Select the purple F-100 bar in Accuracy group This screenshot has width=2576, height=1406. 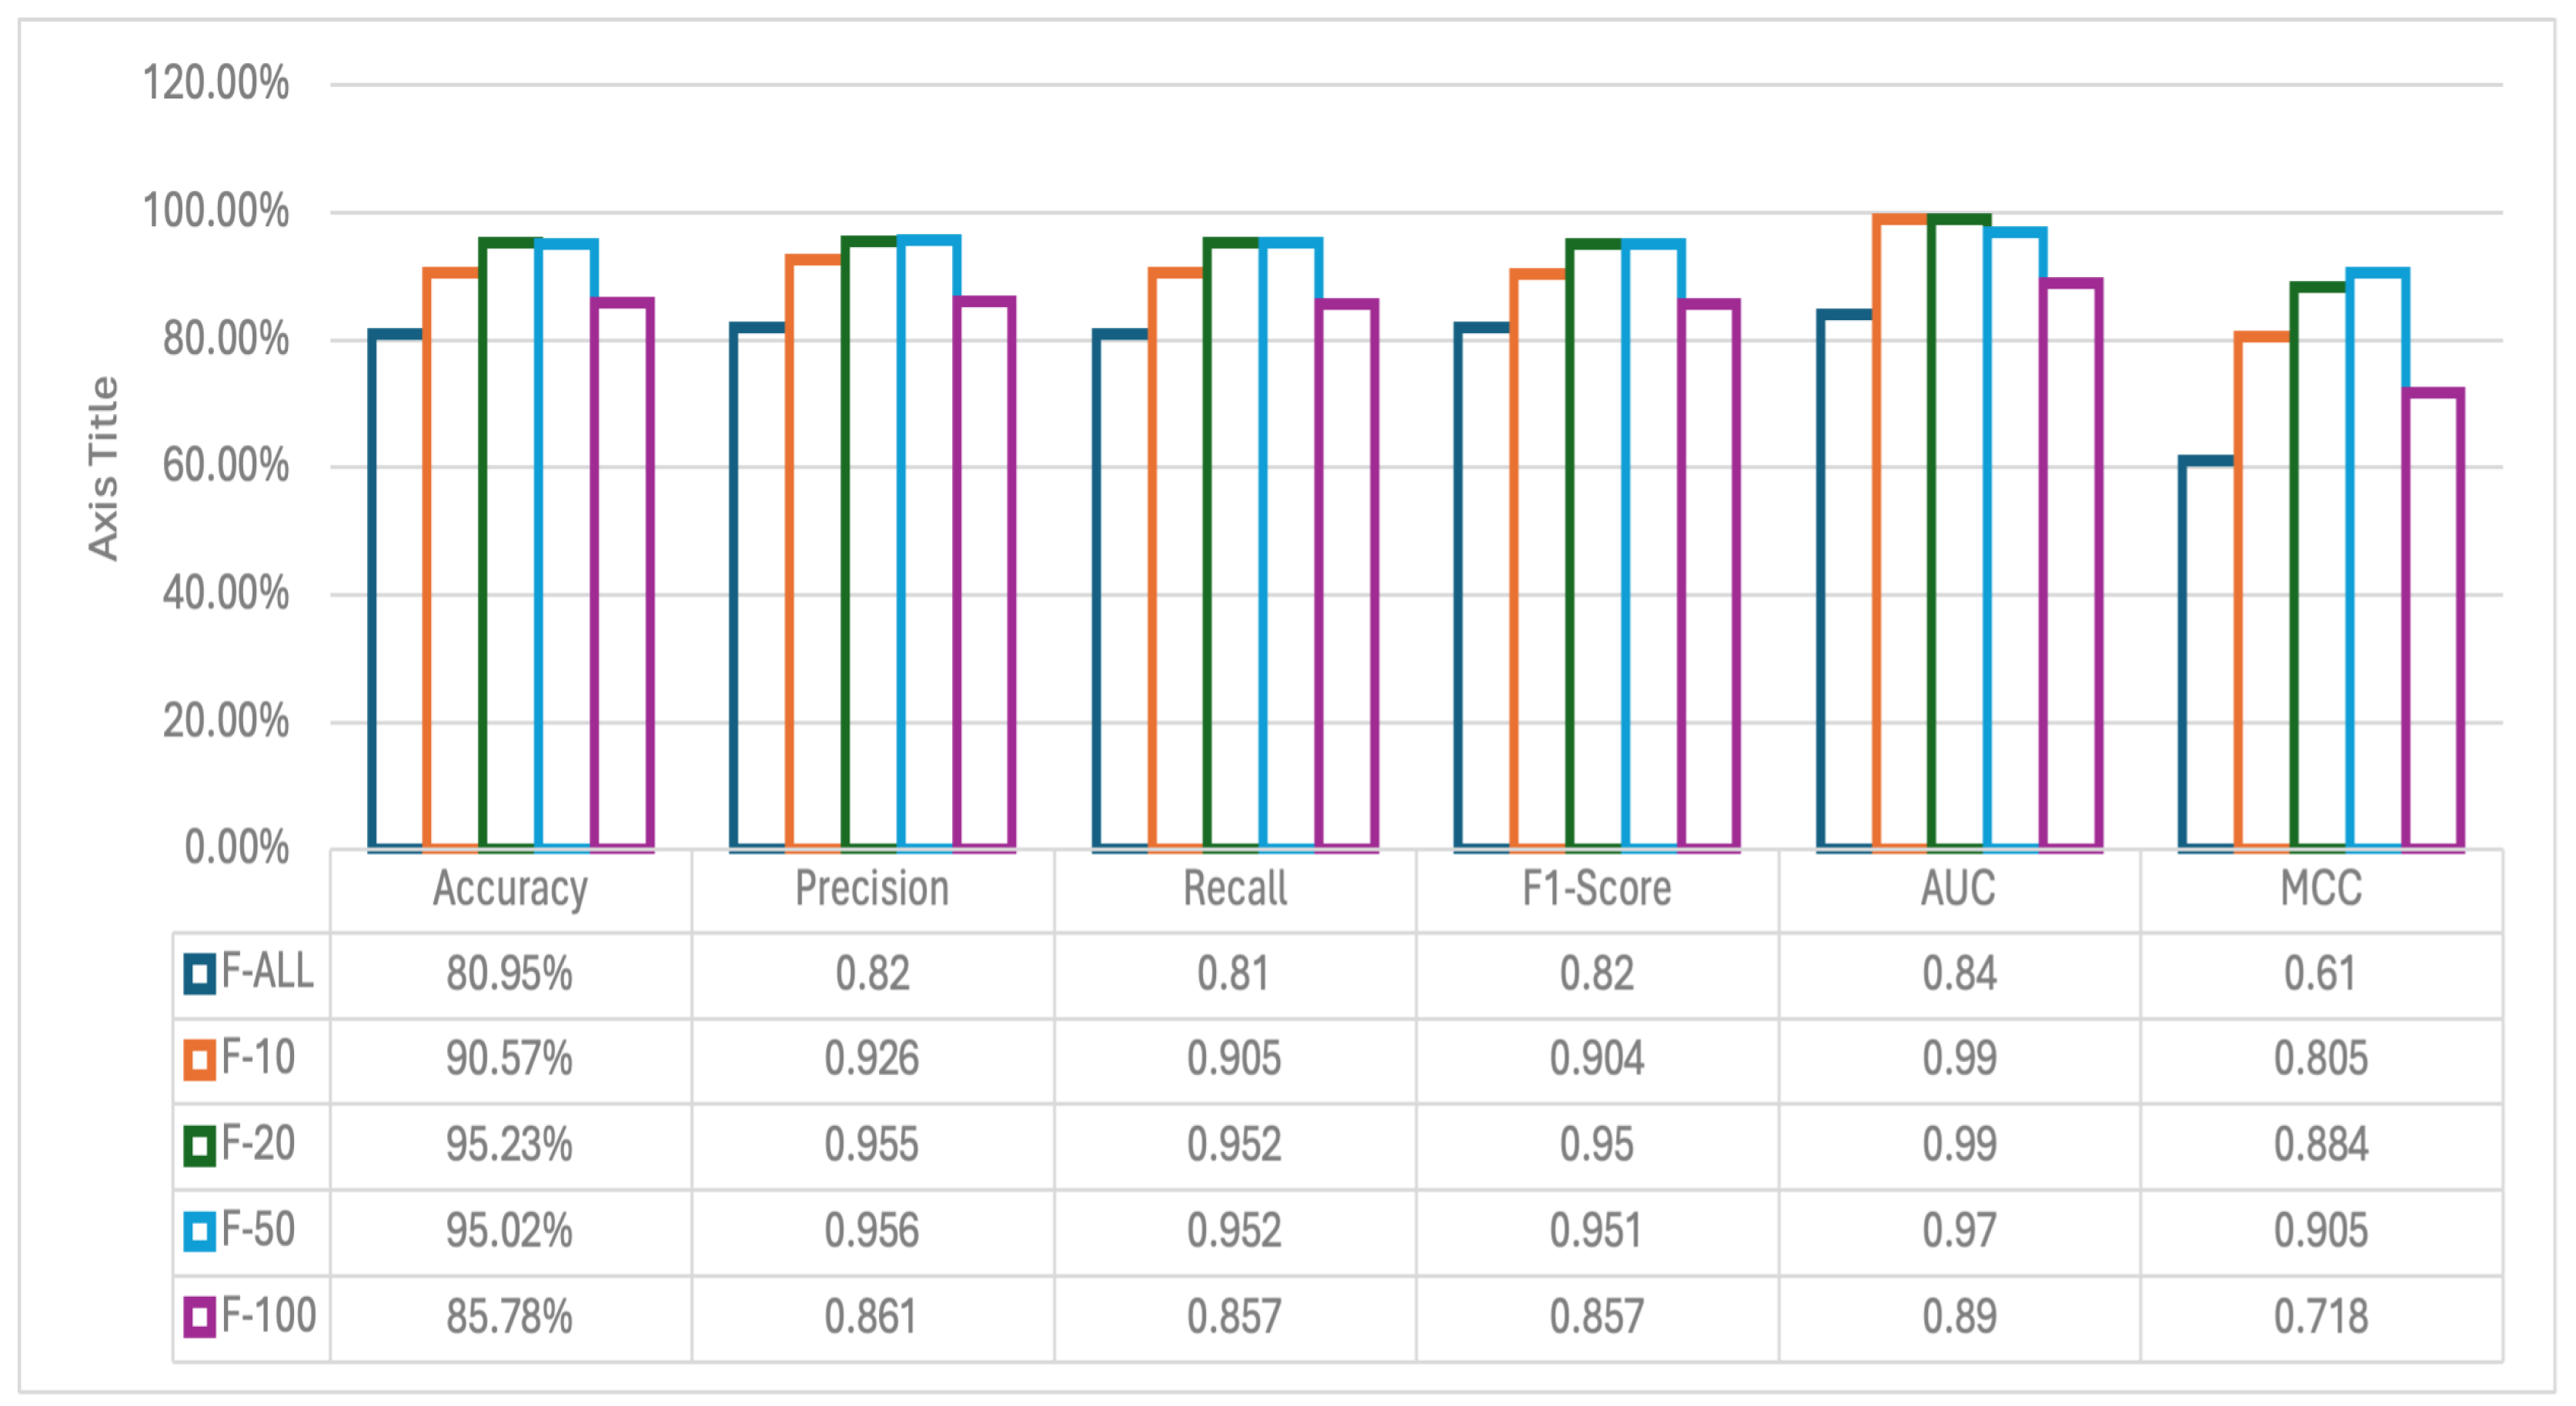pos(622,575)
